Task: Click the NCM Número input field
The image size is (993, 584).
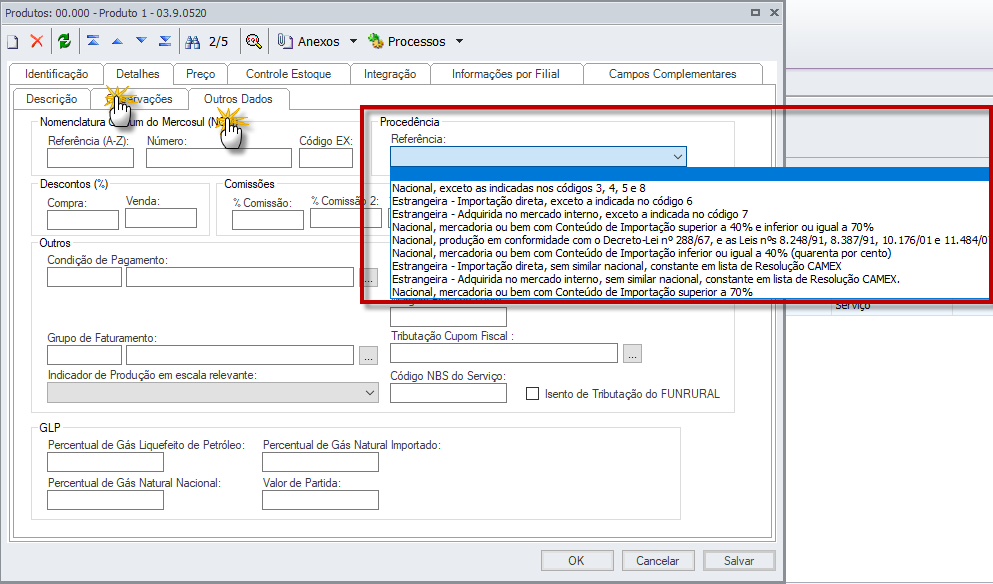Action: click(219, 158)
